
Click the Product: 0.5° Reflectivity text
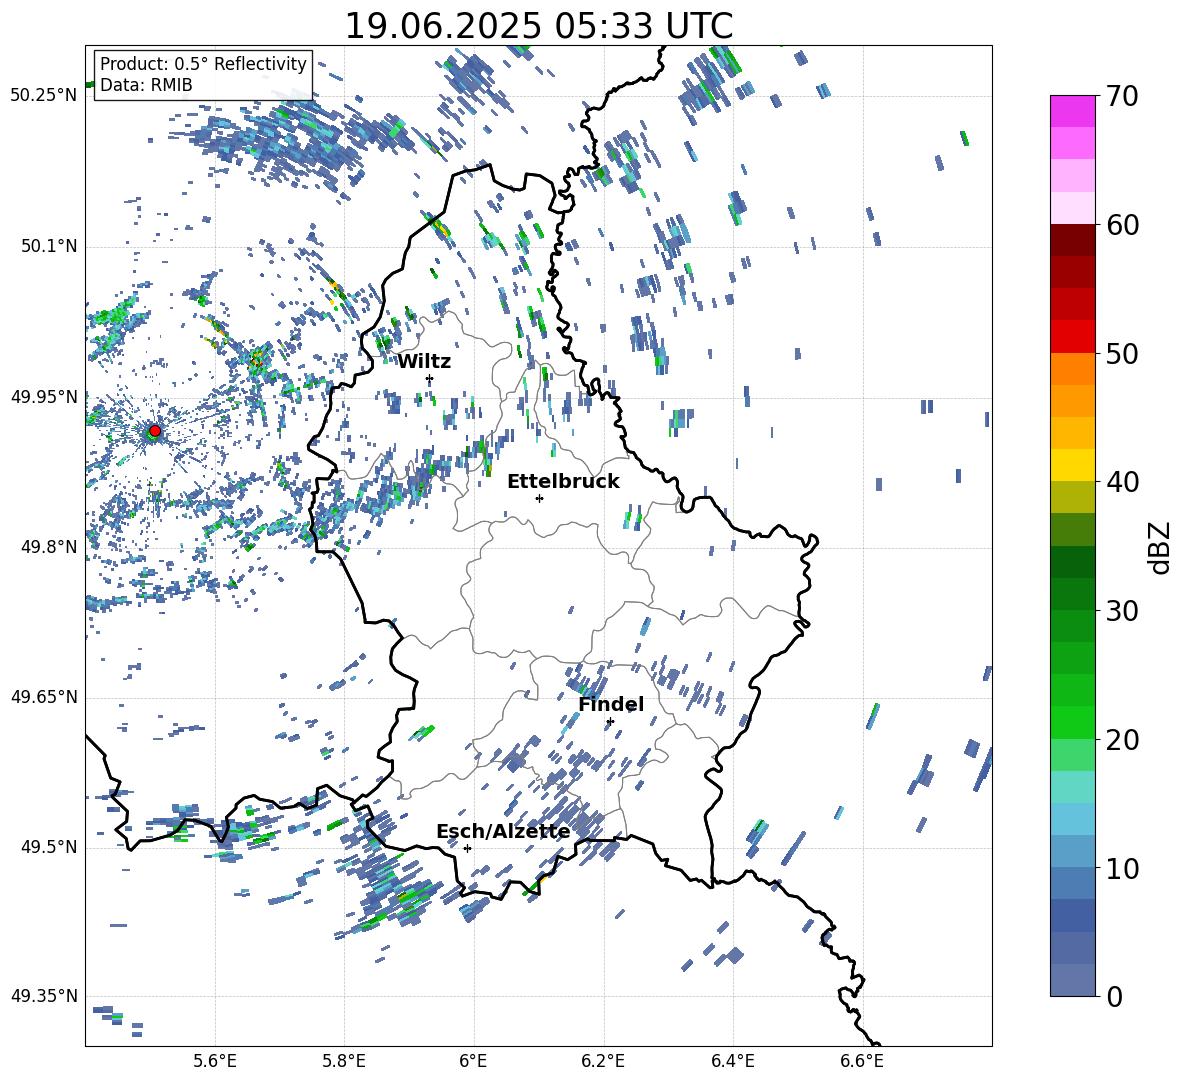click(203, 64)
